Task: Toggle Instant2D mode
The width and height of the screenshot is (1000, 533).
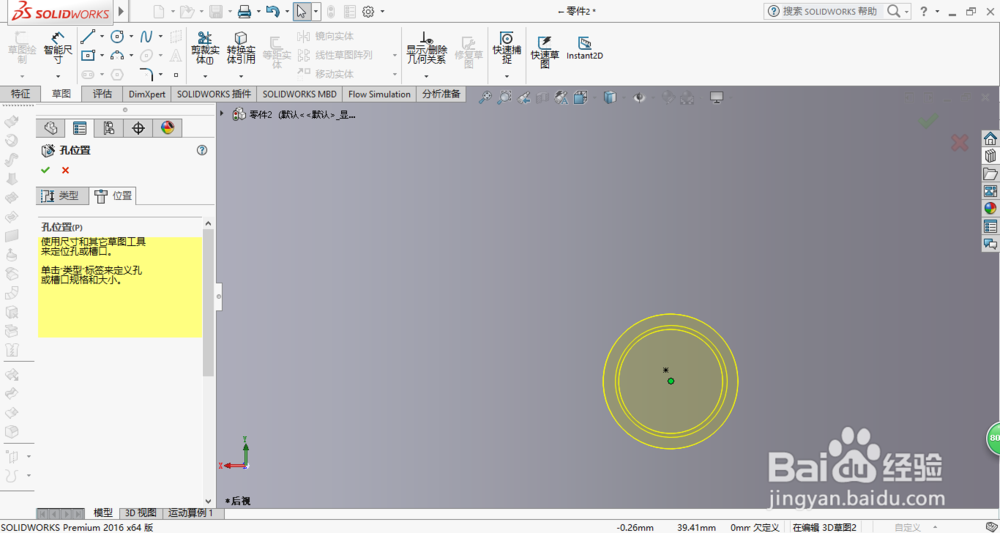Action: 584,48
